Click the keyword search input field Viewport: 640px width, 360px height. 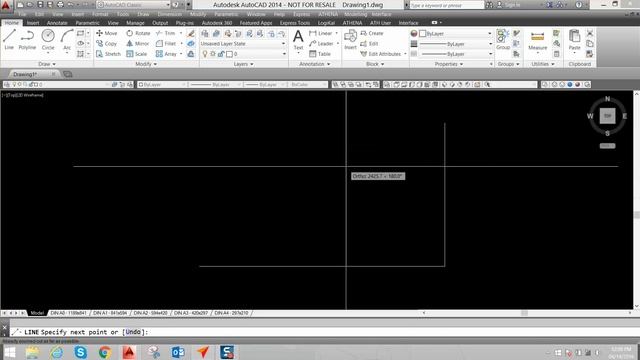(447, 5)
